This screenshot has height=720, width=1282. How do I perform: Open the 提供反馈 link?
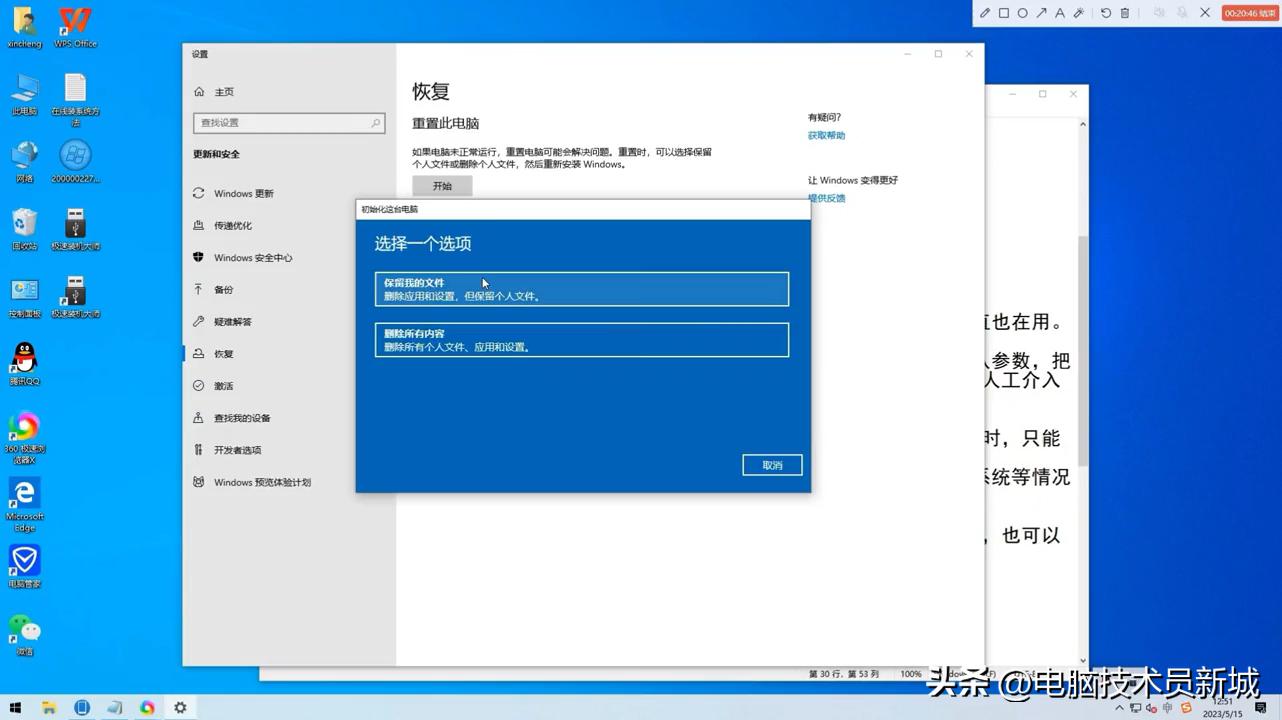point(826,198)
